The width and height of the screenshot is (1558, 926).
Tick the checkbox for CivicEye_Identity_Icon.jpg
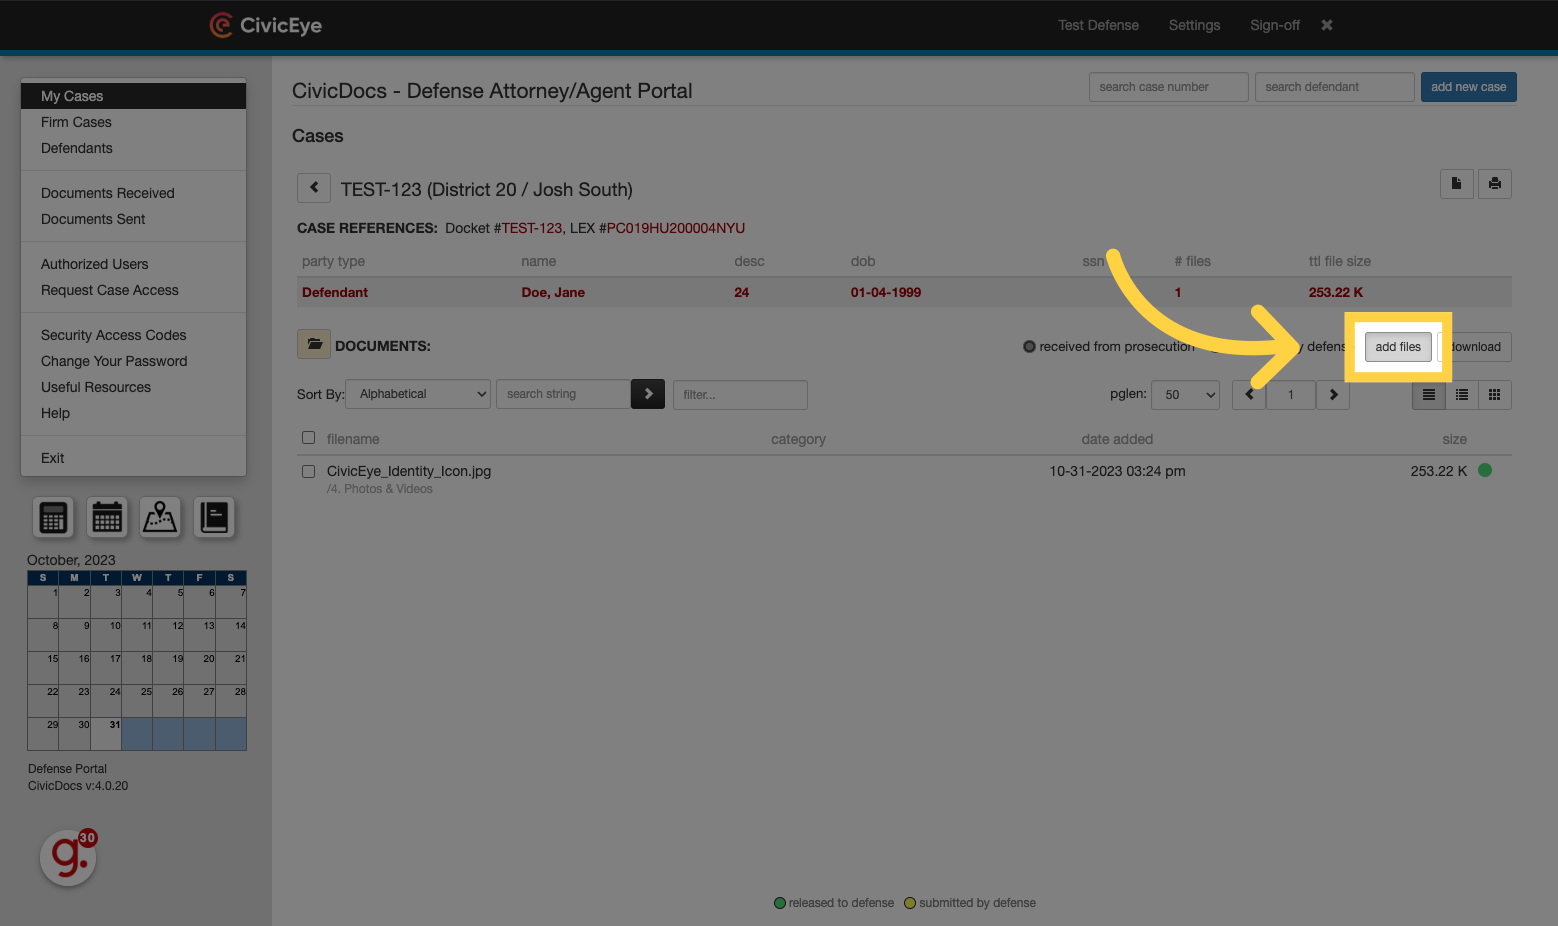(308, 471)
